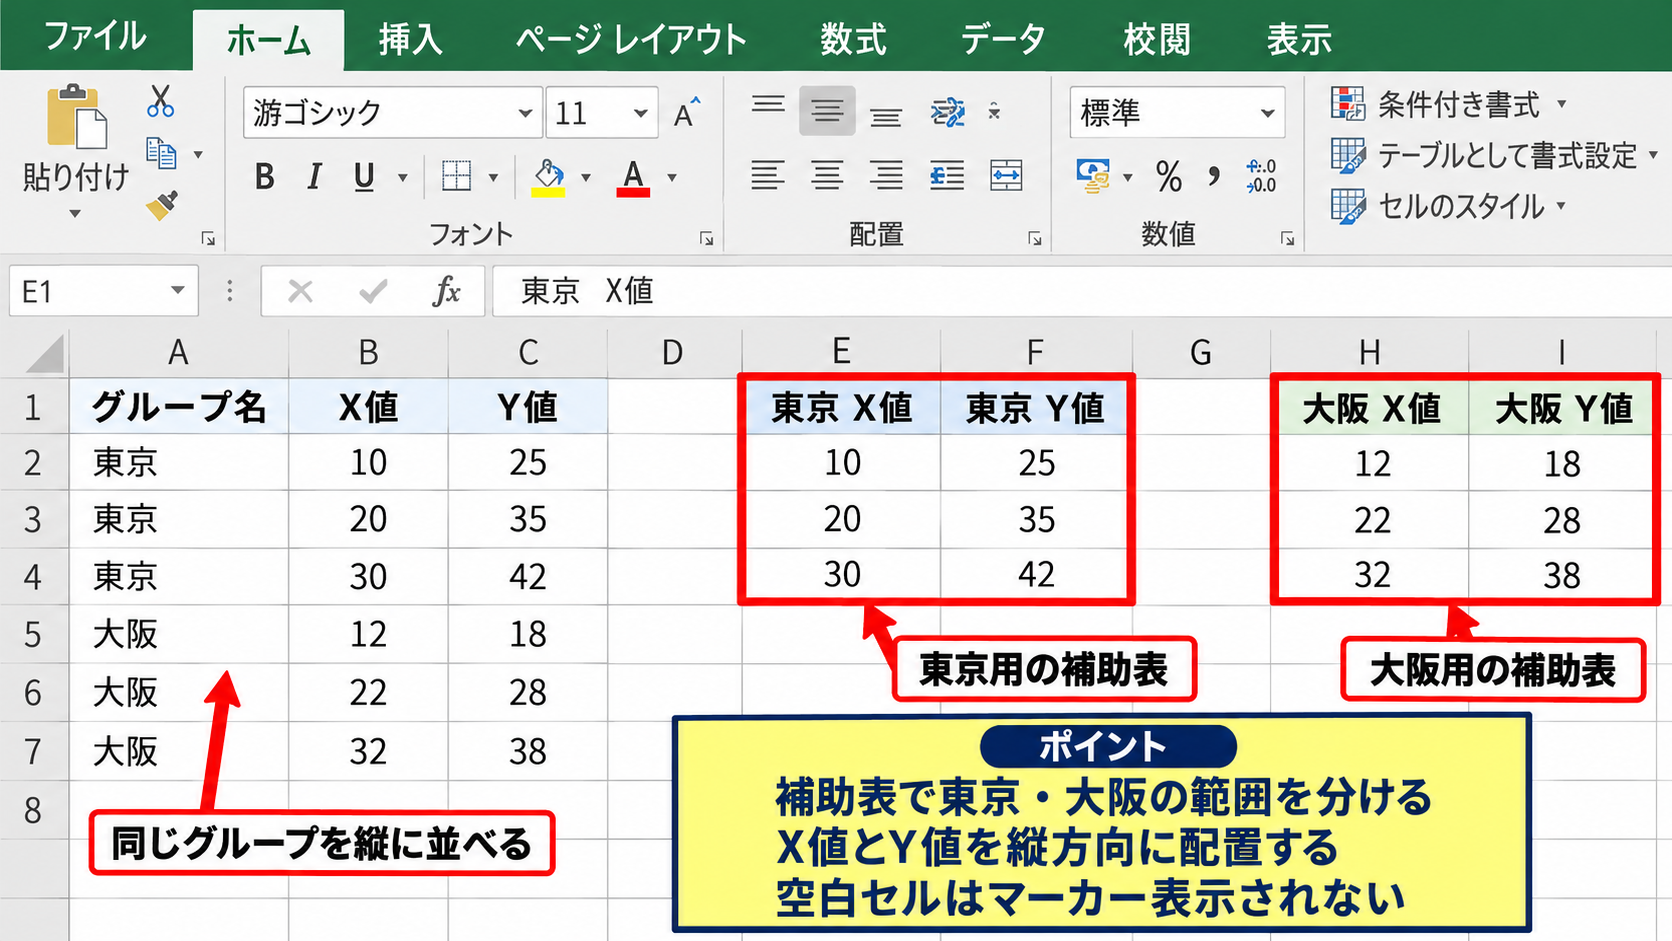Click the Decrease Indent icon
The height and width of the screenshot is (941, 1672).
pos(946,176)
